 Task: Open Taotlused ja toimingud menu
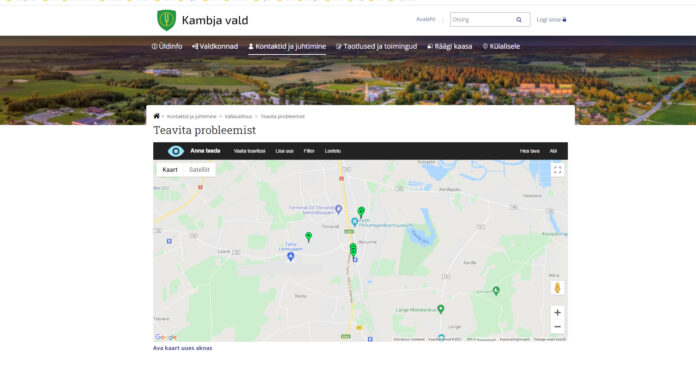[376, 46]
